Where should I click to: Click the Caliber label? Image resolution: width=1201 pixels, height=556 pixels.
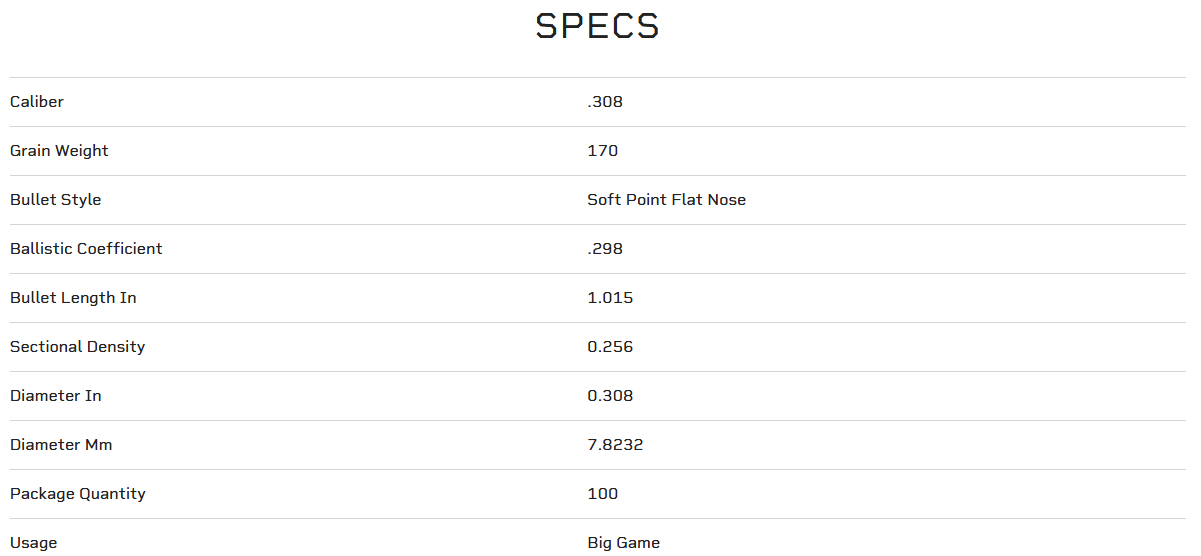pyautogui.click(x=37, y=102)
